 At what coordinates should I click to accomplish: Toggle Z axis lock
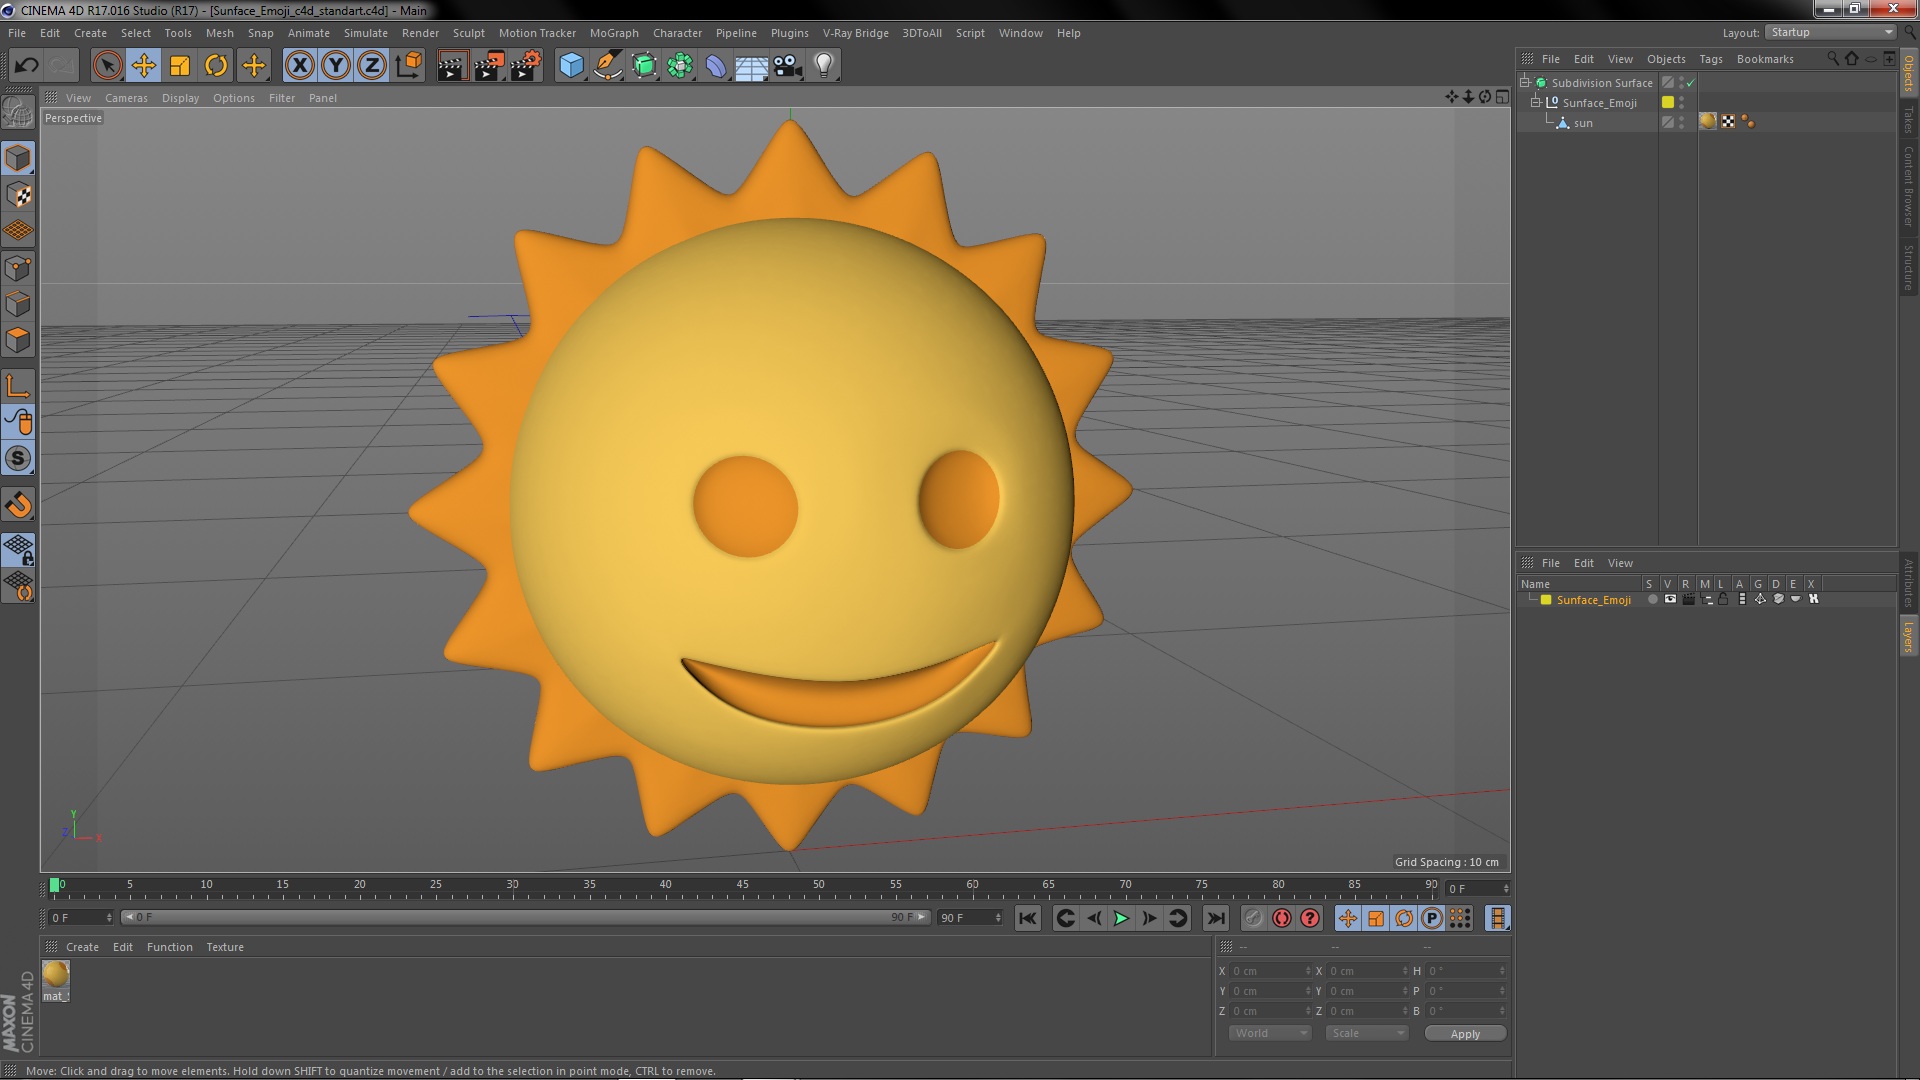tap(372, 66)
